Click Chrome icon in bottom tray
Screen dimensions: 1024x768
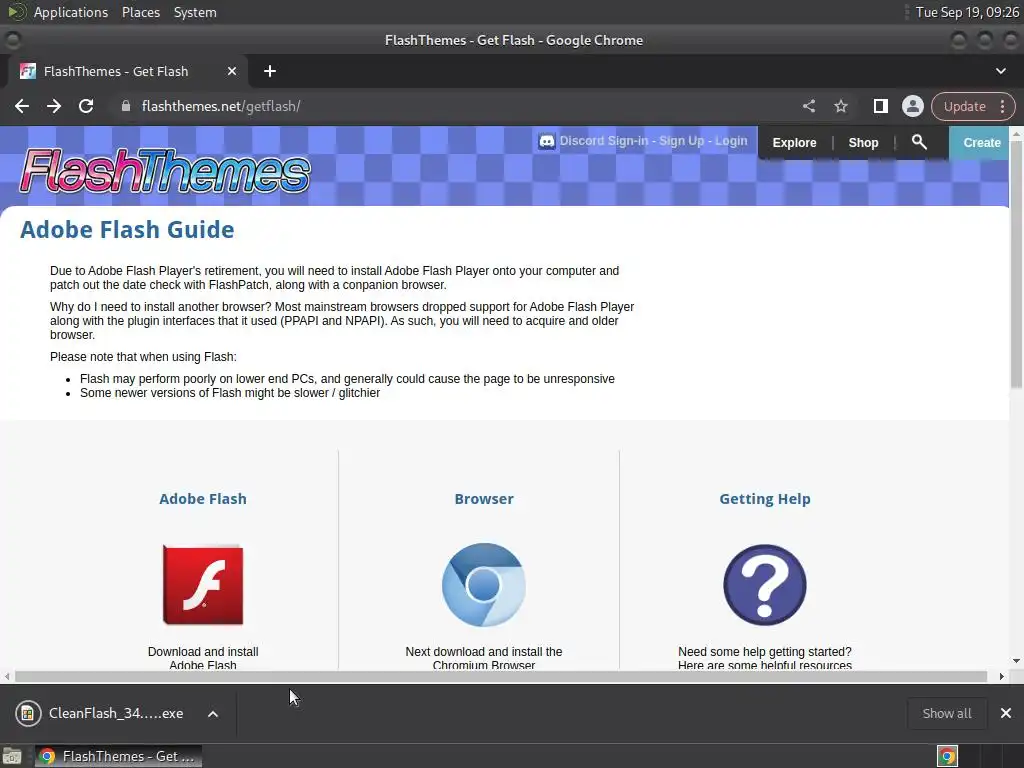coord(947,756)
